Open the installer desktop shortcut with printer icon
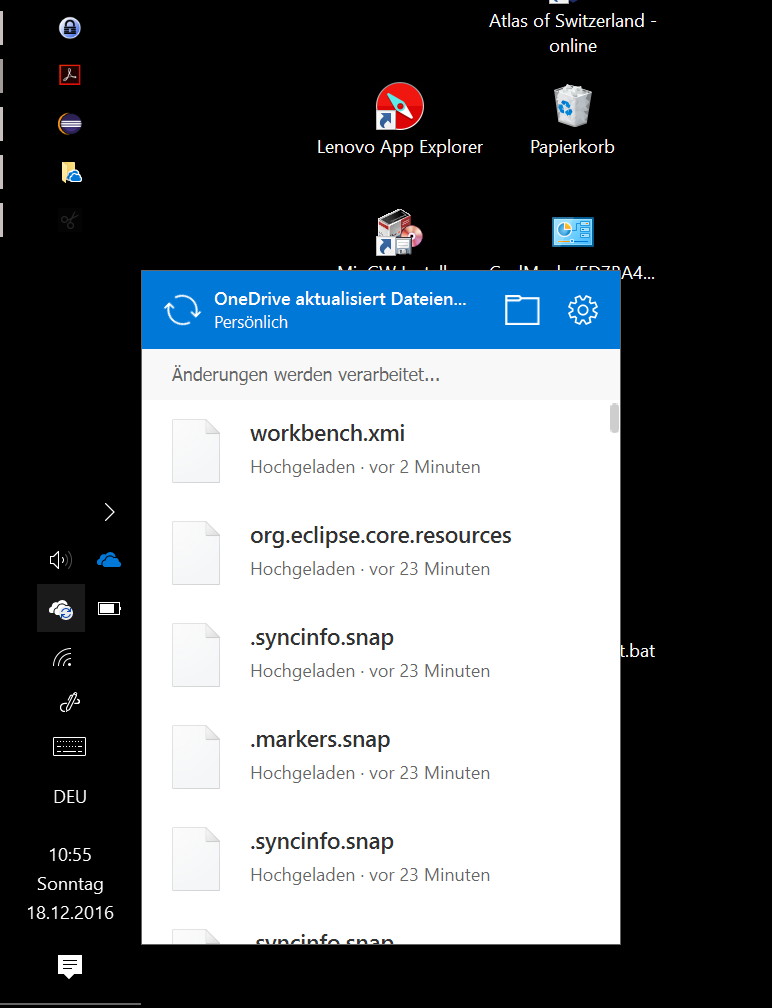This screenshot has height=1008, width=772. click(x=399, y=233)
